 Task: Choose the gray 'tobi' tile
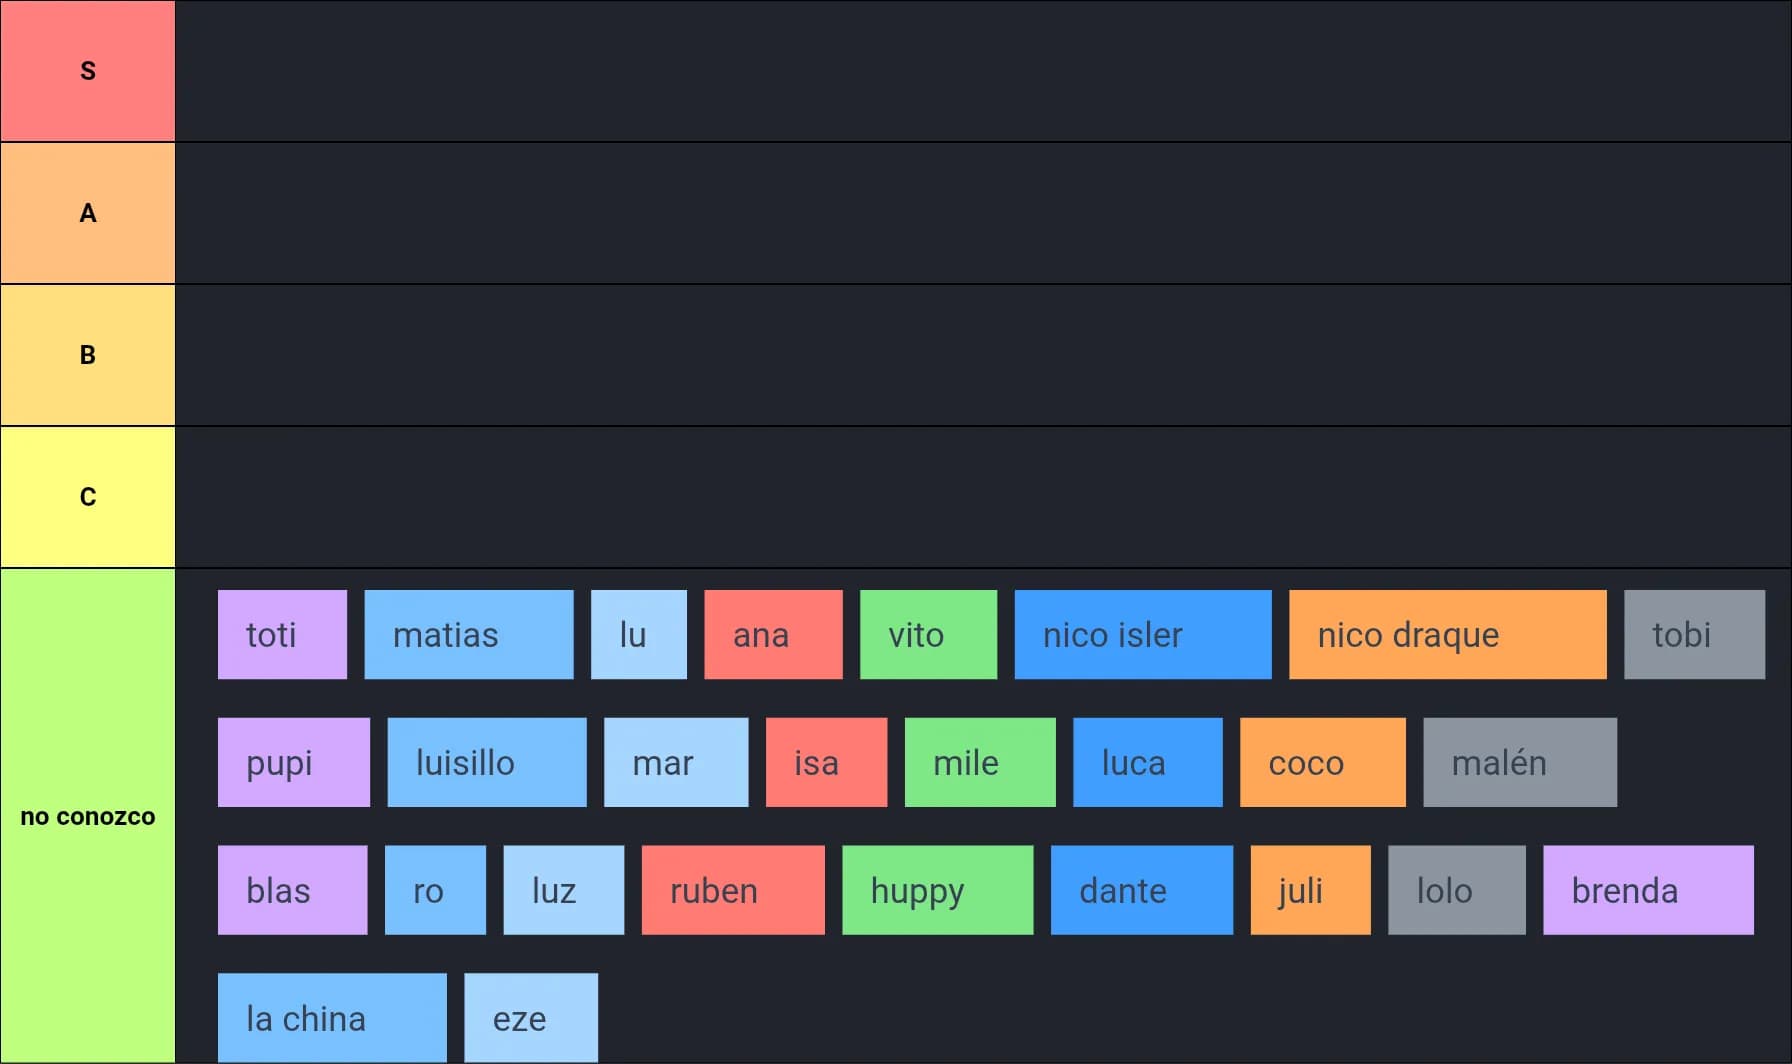[1694, 635]
